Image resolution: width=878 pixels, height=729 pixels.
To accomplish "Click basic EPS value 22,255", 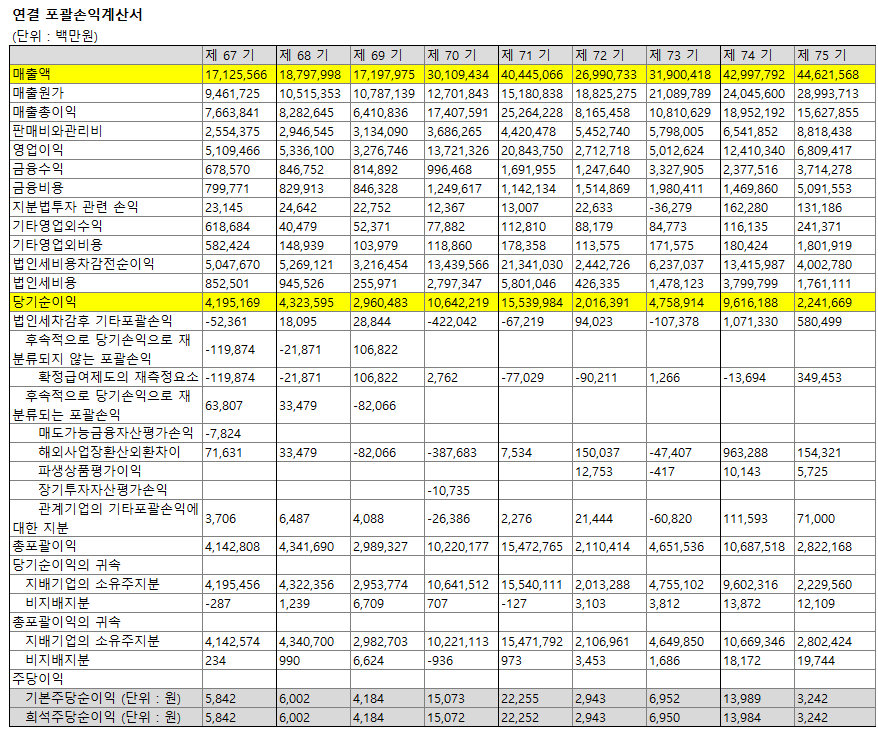I will click(x=520, y=699).
